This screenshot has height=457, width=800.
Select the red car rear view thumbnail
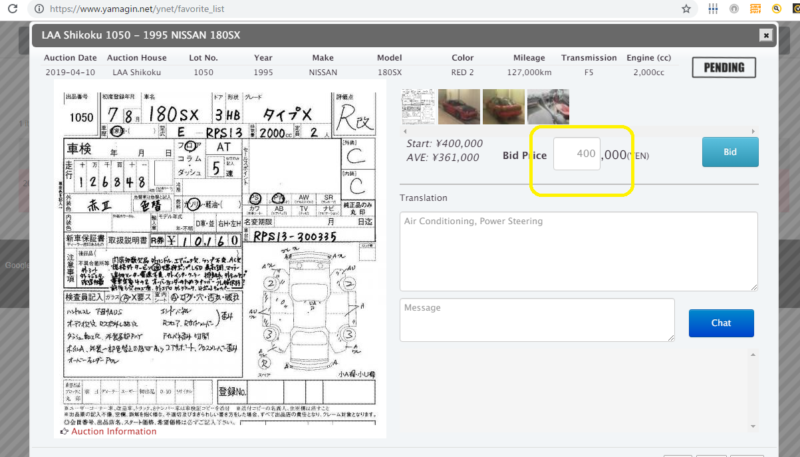(x=504, y=107)
